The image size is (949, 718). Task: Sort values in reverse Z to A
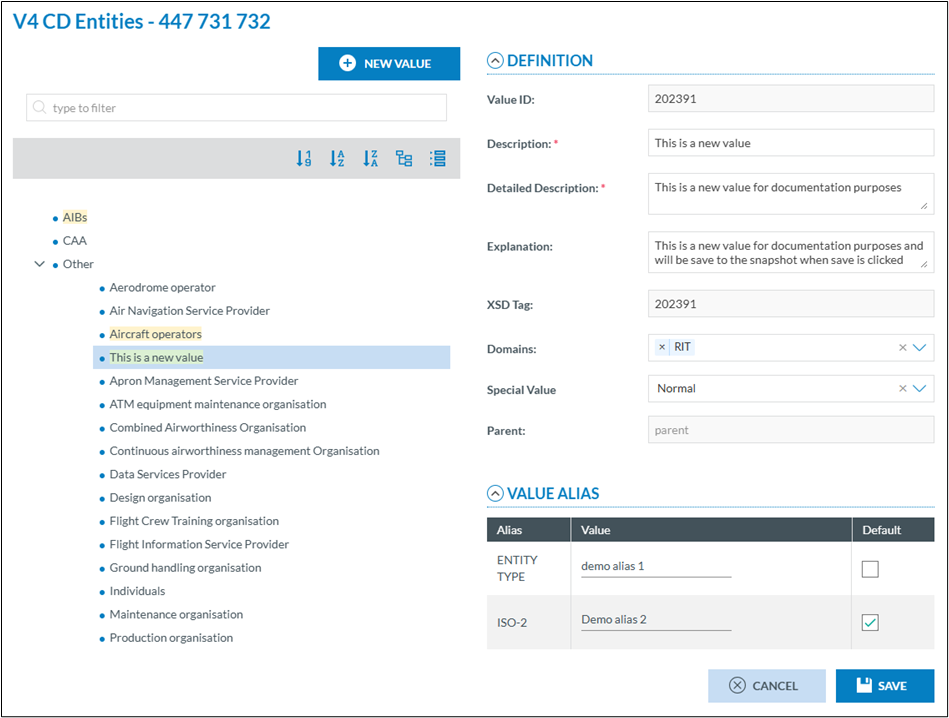[371, 158]
